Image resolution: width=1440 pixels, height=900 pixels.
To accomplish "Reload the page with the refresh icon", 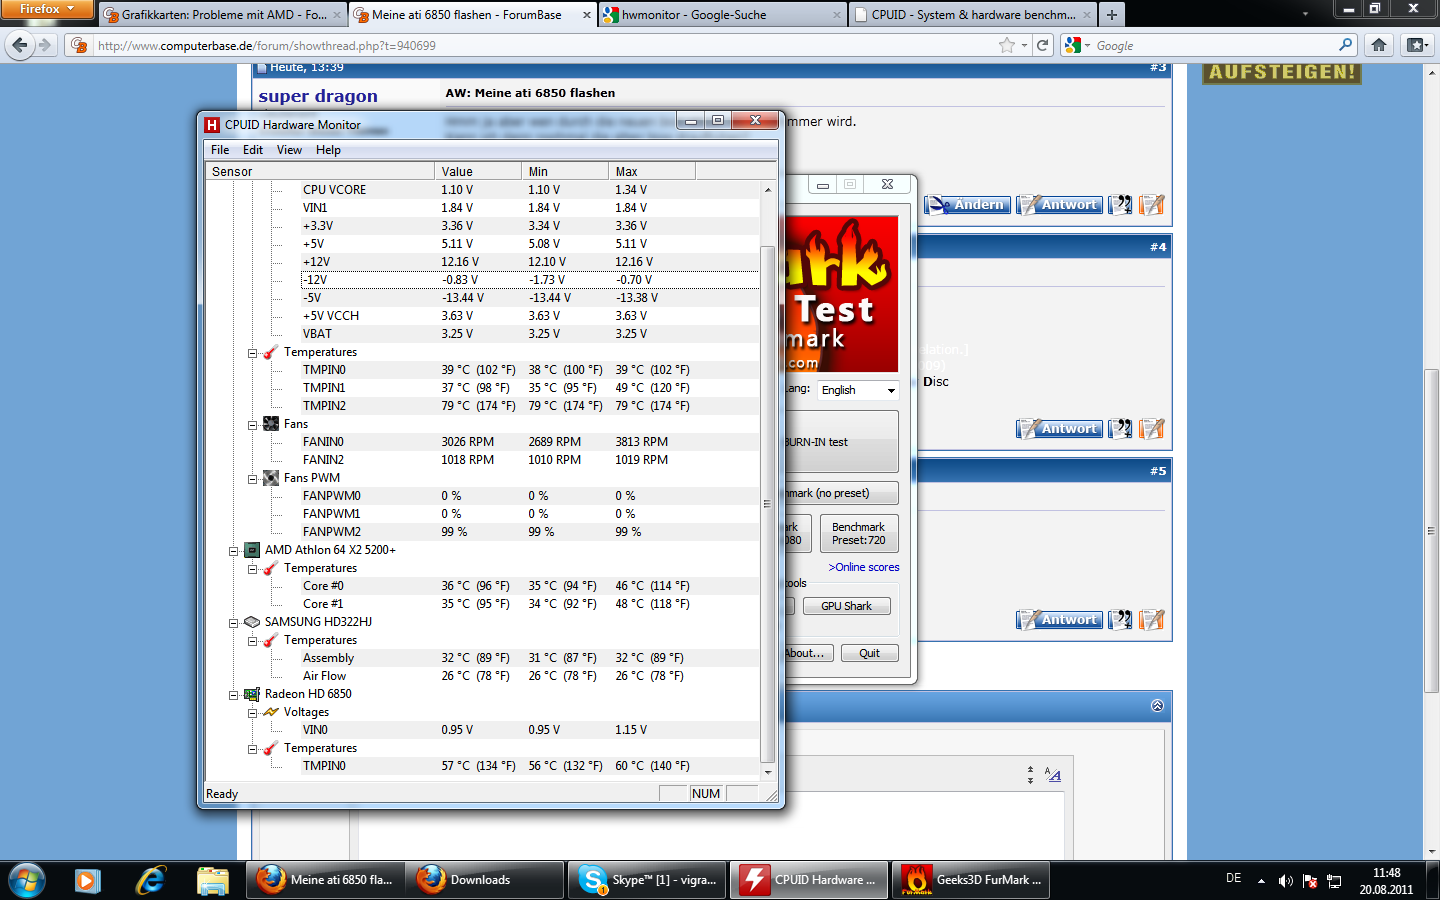I will [1042, 45].
